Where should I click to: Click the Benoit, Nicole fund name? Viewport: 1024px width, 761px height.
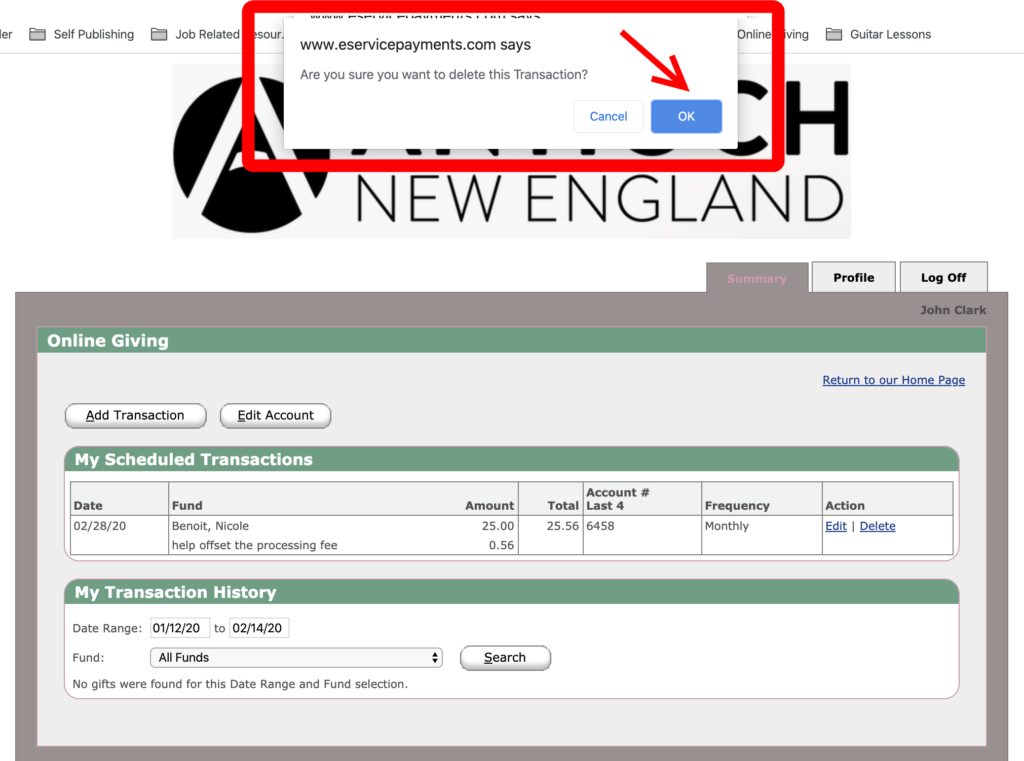pos(210,526)
